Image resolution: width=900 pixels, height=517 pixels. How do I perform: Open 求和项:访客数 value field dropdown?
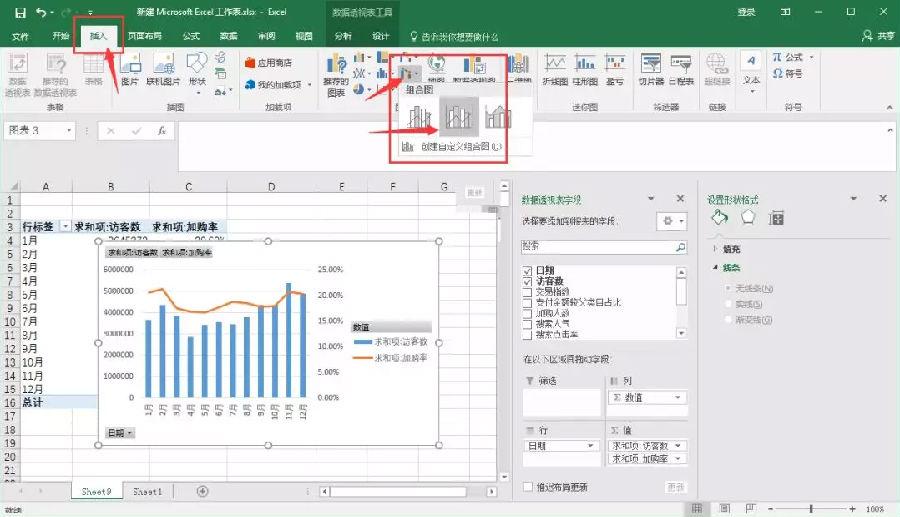tap(678, 446)
